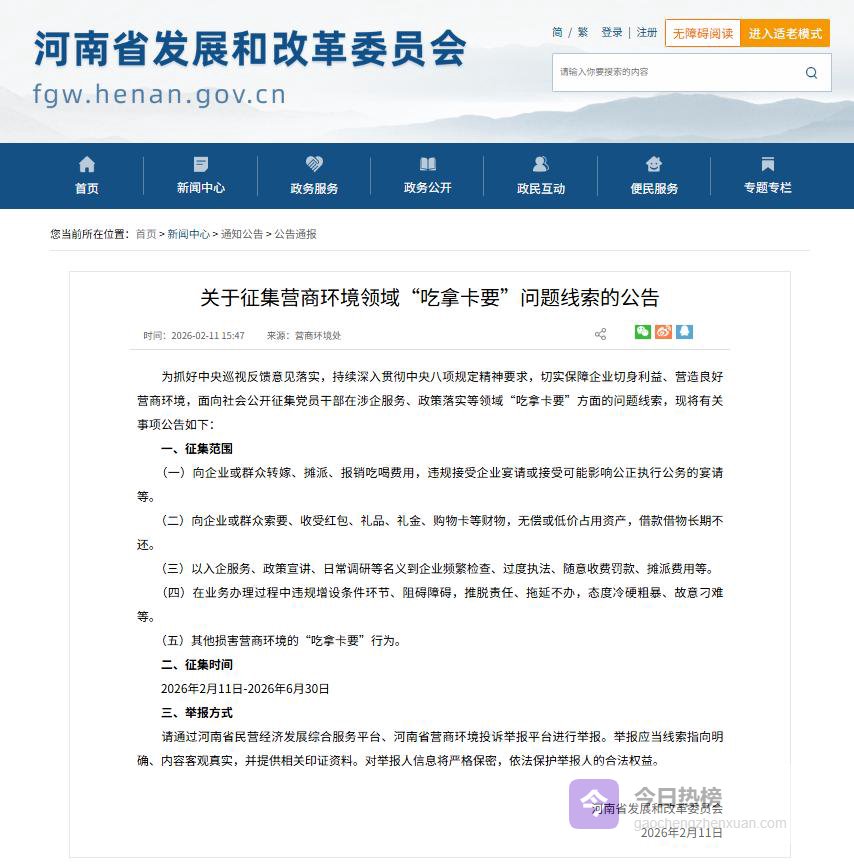Open 政务服务 in the navigation bar
This screenshot has height=864, width=854.
314,176
